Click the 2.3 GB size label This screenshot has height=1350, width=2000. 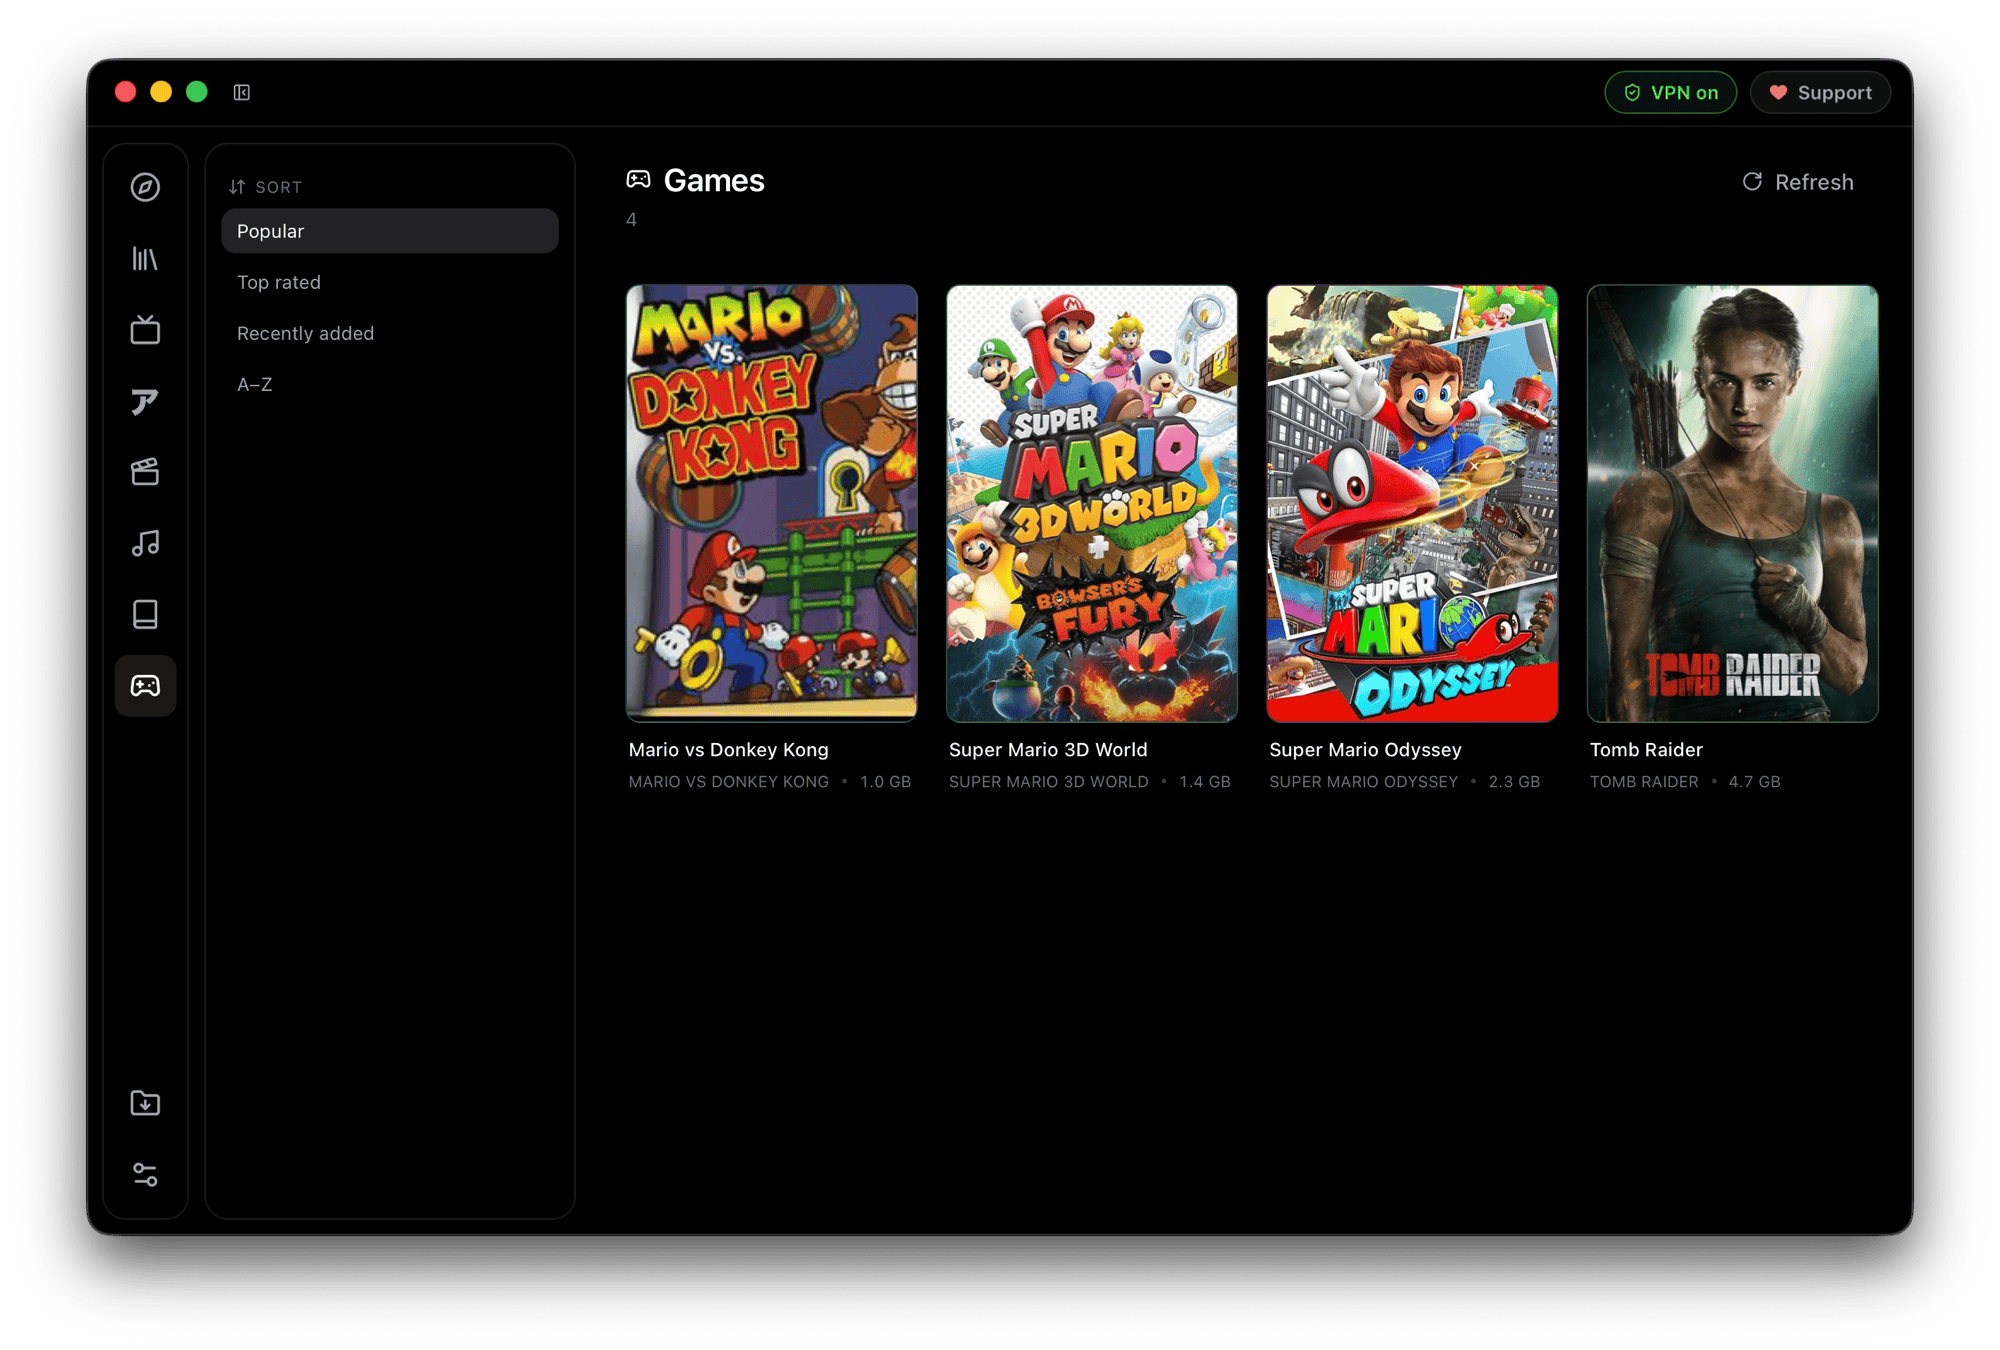click(1514, 782)
